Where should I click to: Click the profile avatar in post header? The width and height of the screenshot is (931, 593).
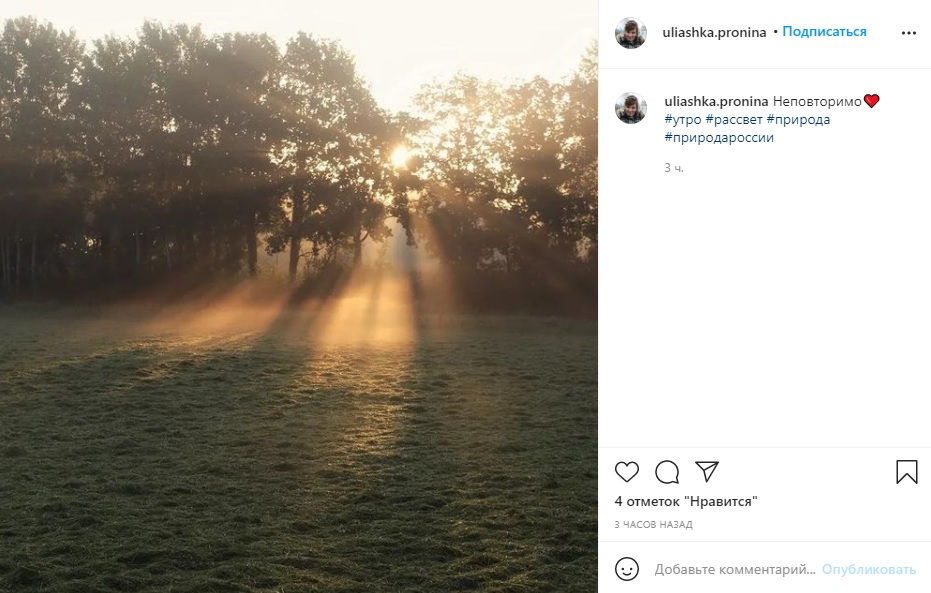point(630,33)
